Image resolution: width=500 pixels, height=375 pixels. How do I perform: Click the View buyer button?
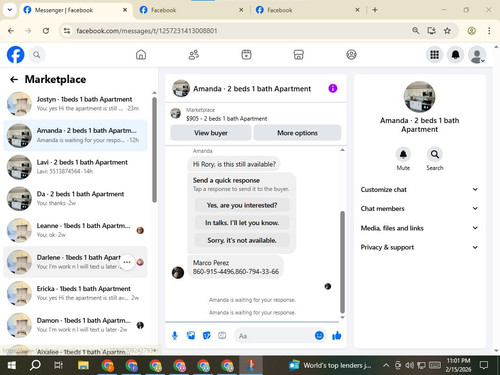(x=211, y=133)
